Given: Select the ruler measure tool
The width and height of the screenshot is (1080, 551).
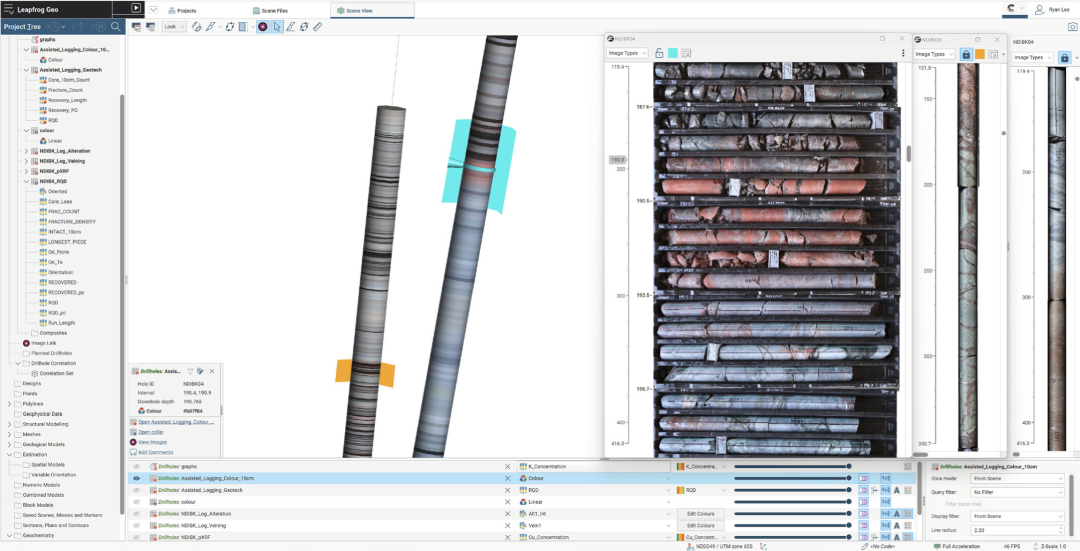Looking at the screenshot, I should 318,27.
